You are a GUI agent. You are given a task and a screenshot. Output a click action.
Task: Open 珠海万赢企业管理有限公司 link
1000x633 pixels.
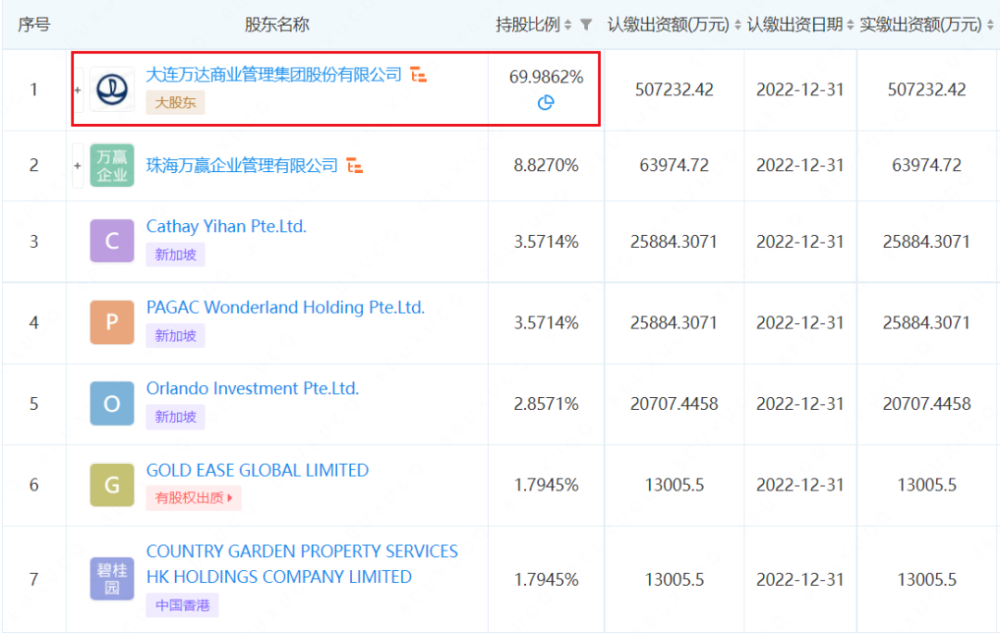click(242, 166)
